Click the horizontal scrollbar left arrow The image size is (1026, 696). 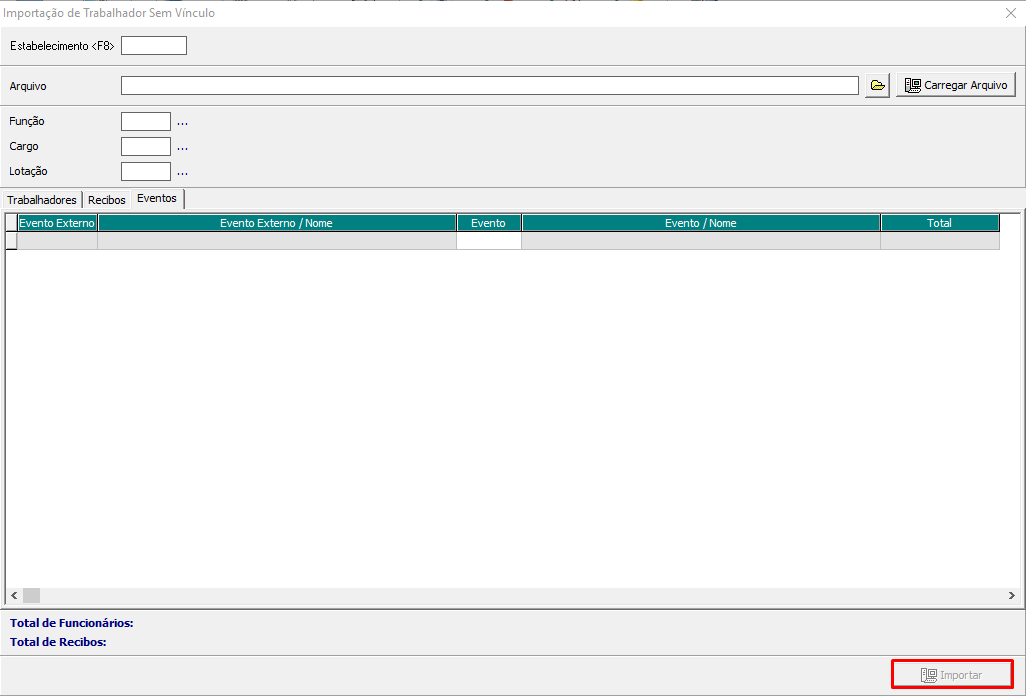tap(13, 596)
